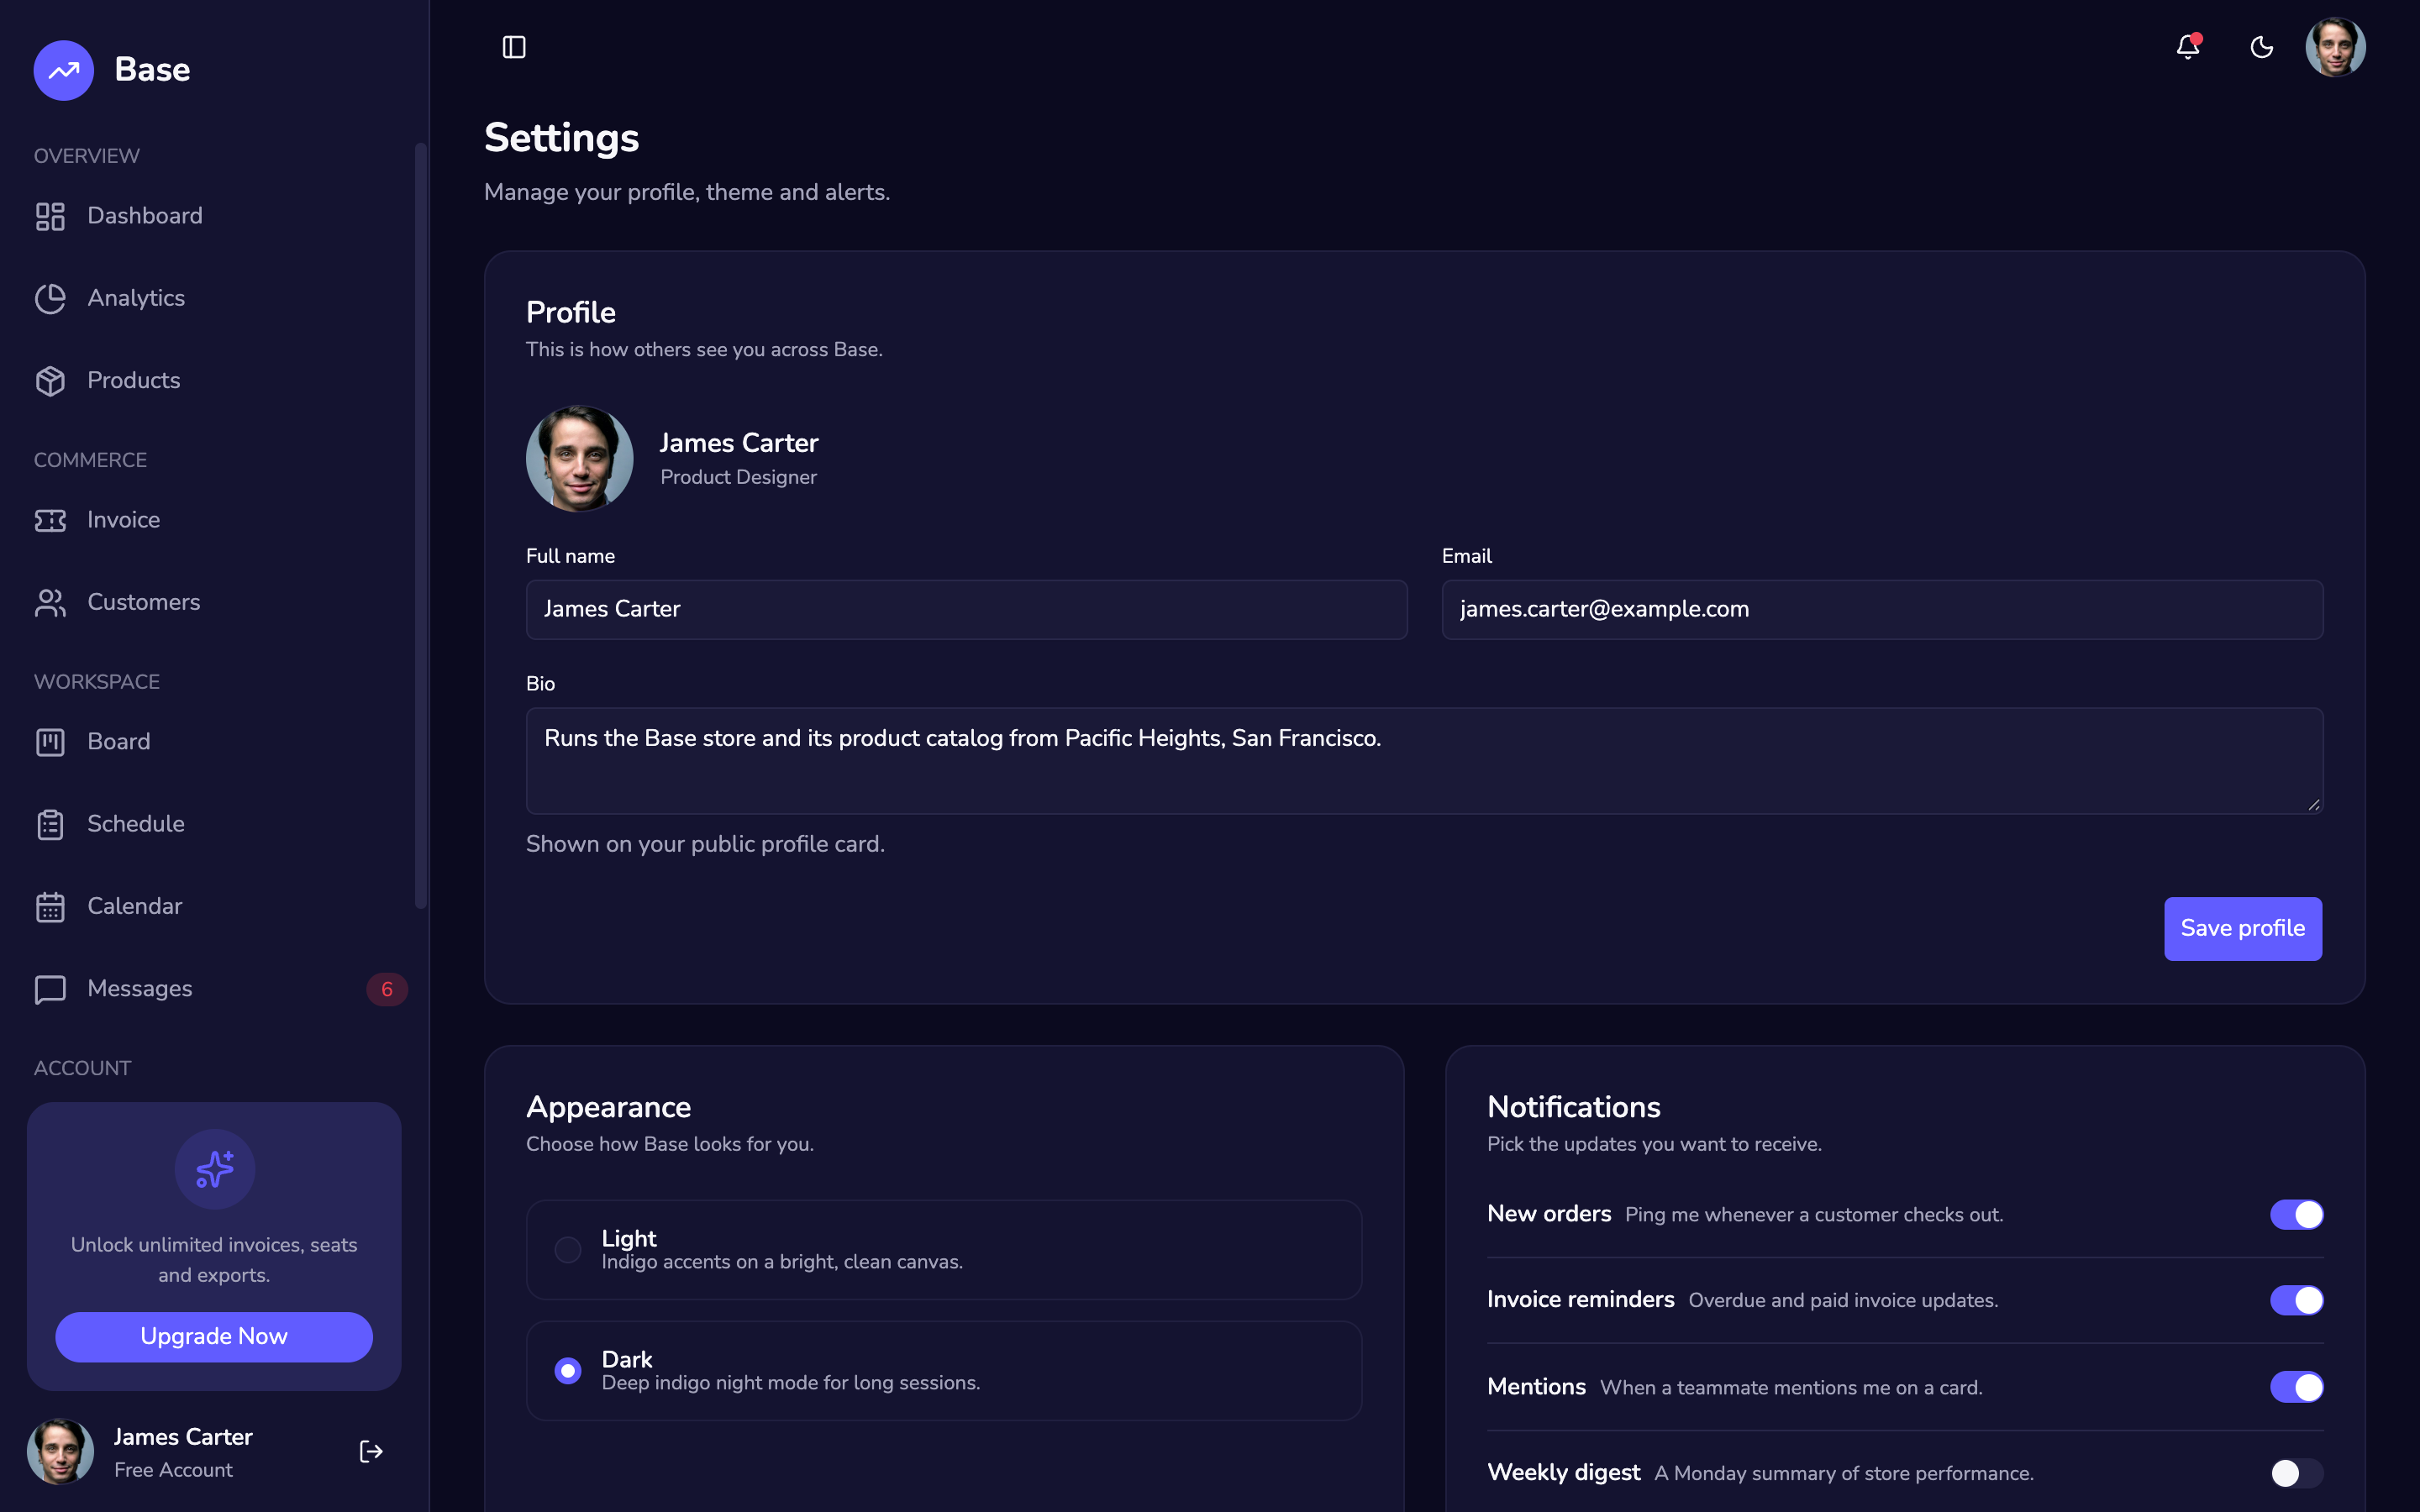Image resolution: width=2420 pixels, height=1512 pixels.
Task: Click the 'Free Account' text
Action: [x=173, y=1470]
